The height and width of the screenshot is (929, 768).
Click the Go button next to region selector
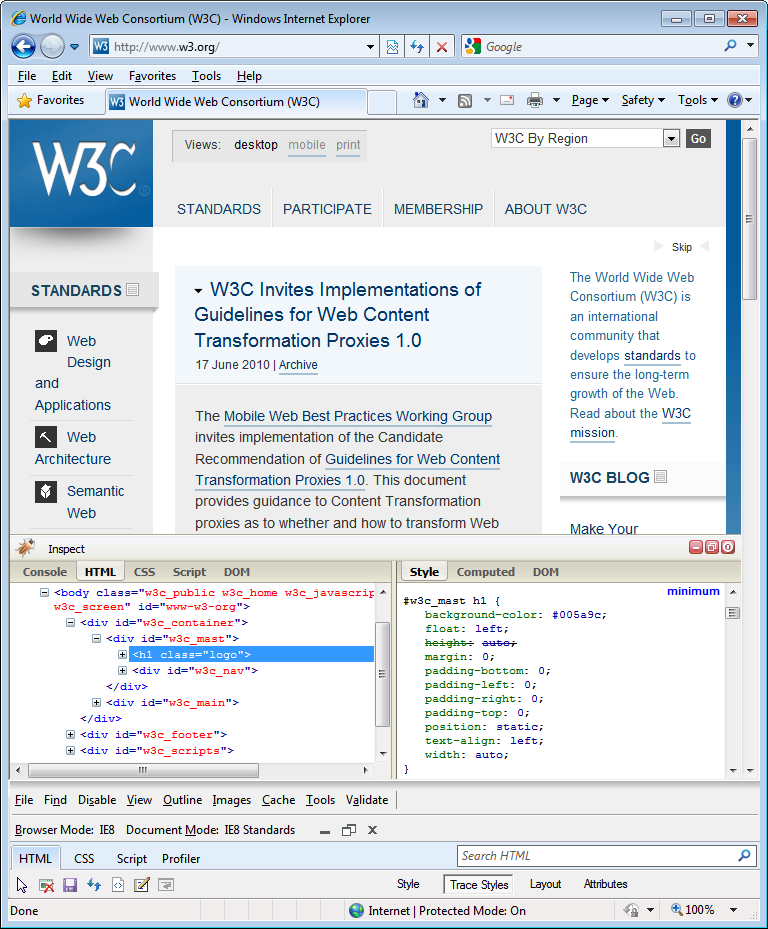click(x=698, y=139)
